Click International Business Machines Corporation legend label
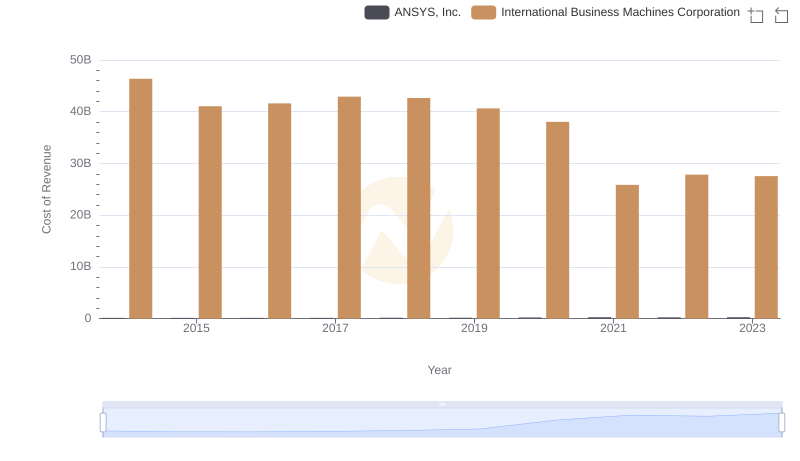 [620, 12]
